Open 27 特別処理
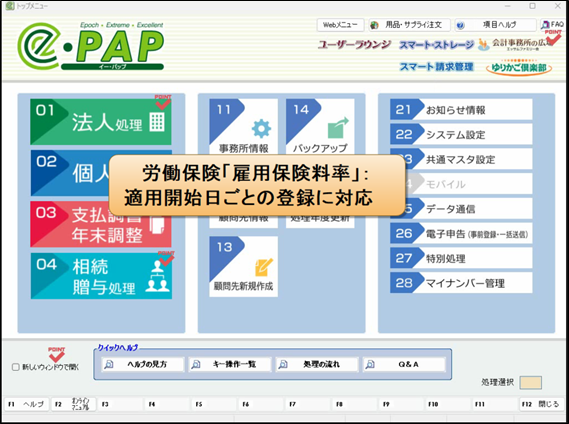This screenshot has height=424, width=569. click(461, 258)
